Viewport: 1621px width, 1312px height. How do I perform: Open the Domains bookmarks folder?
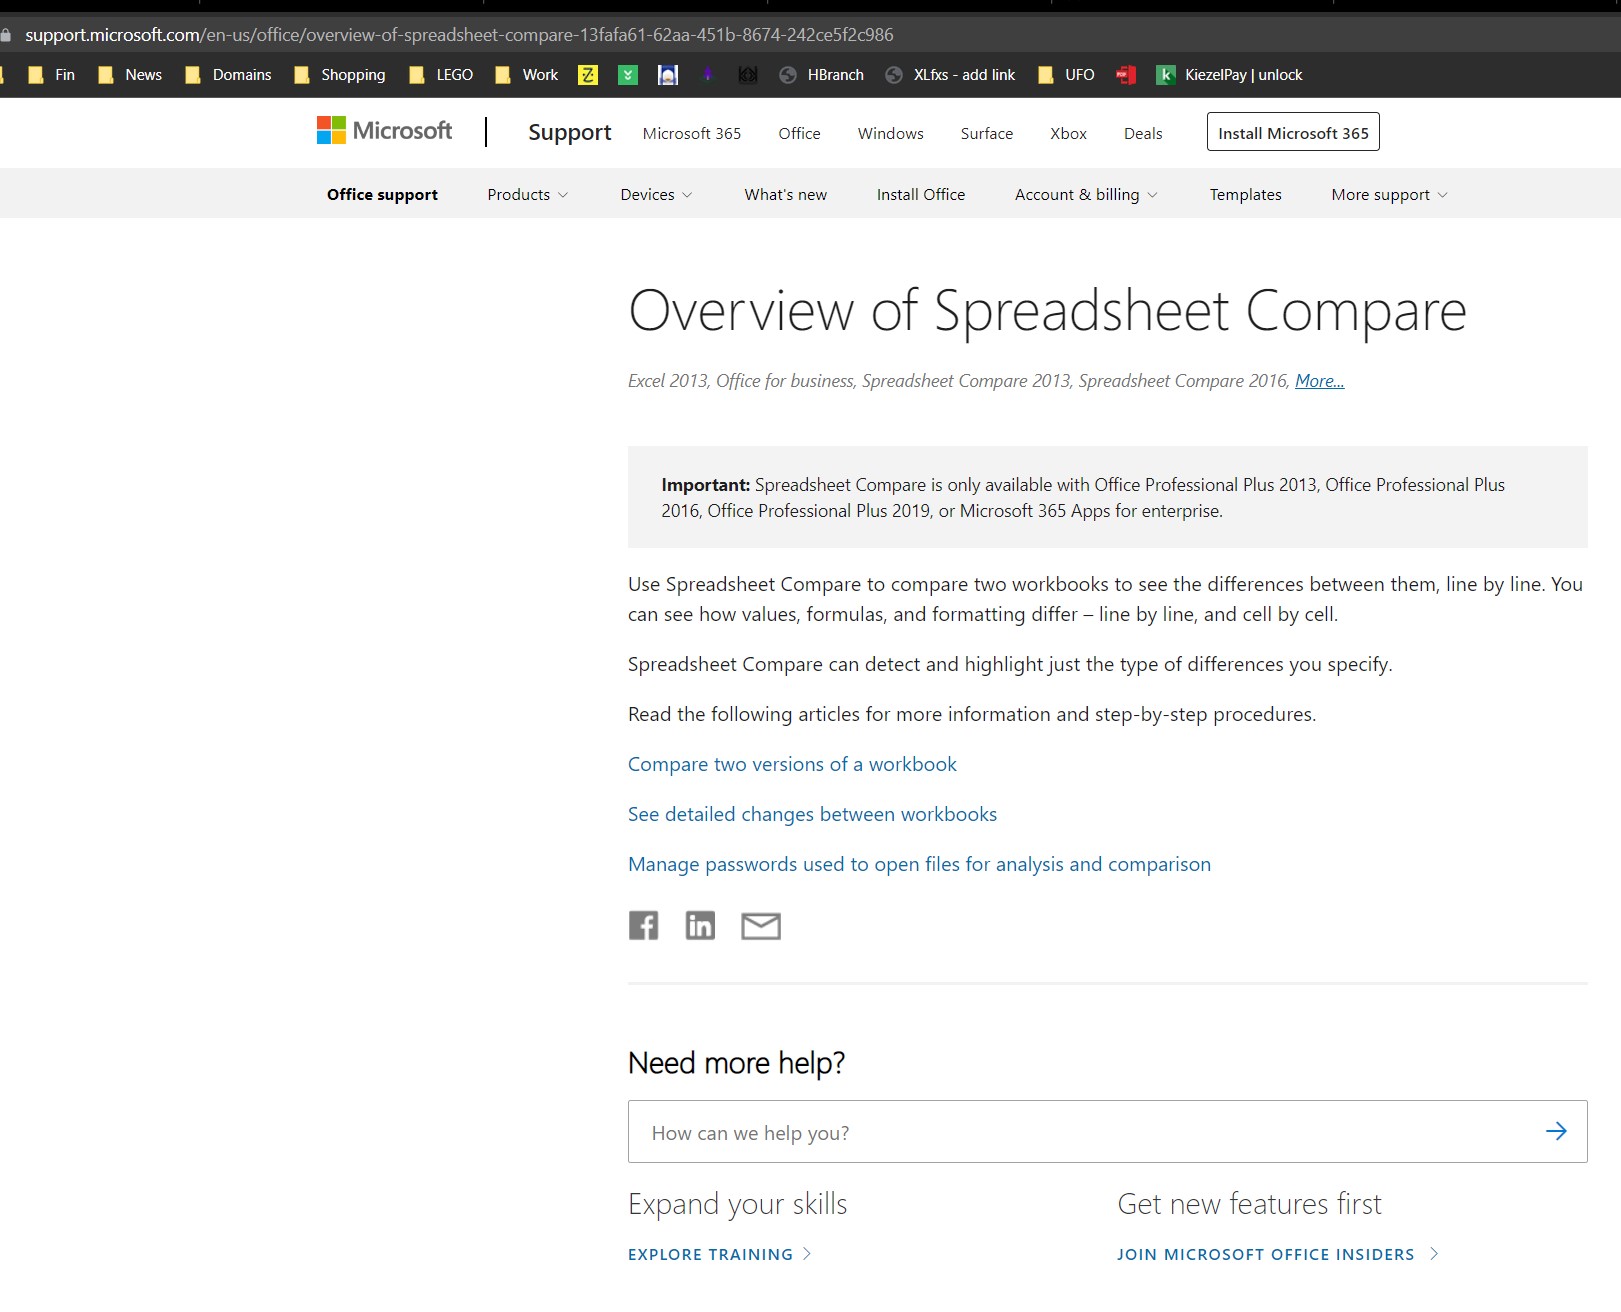pos(228,75)
